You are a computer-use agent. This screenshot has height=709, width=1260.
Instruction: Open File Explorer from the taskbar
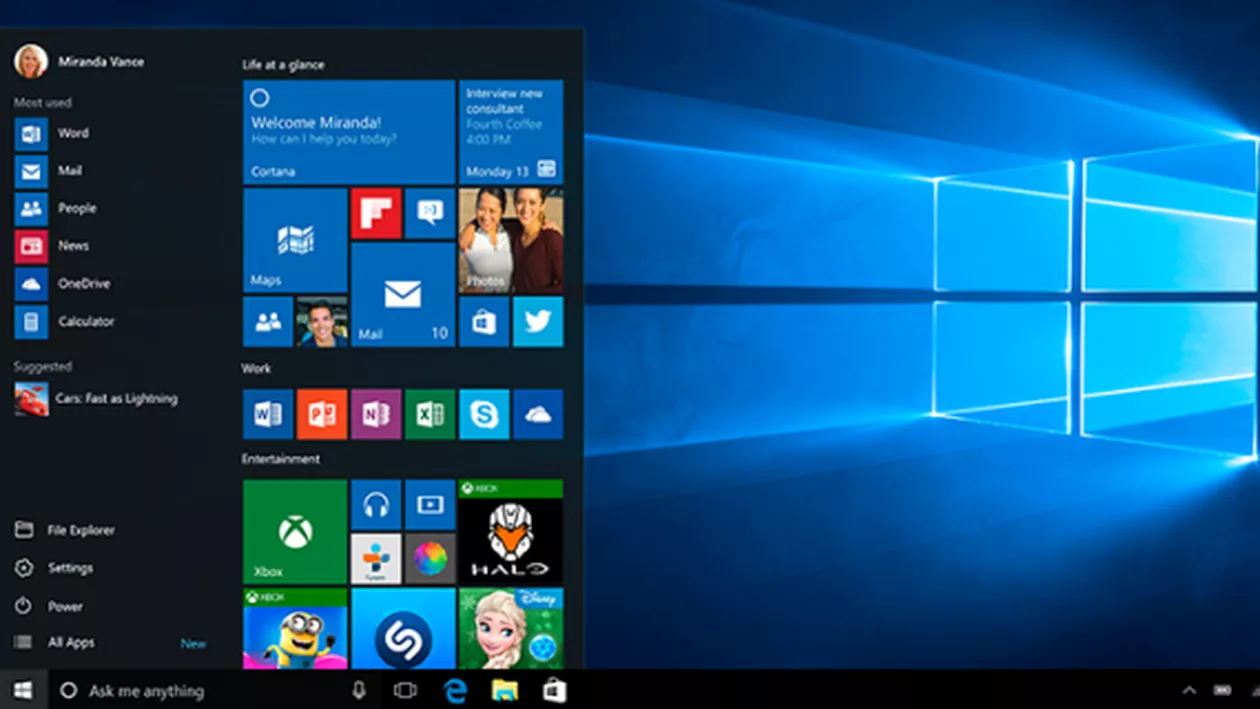[505, 690]
